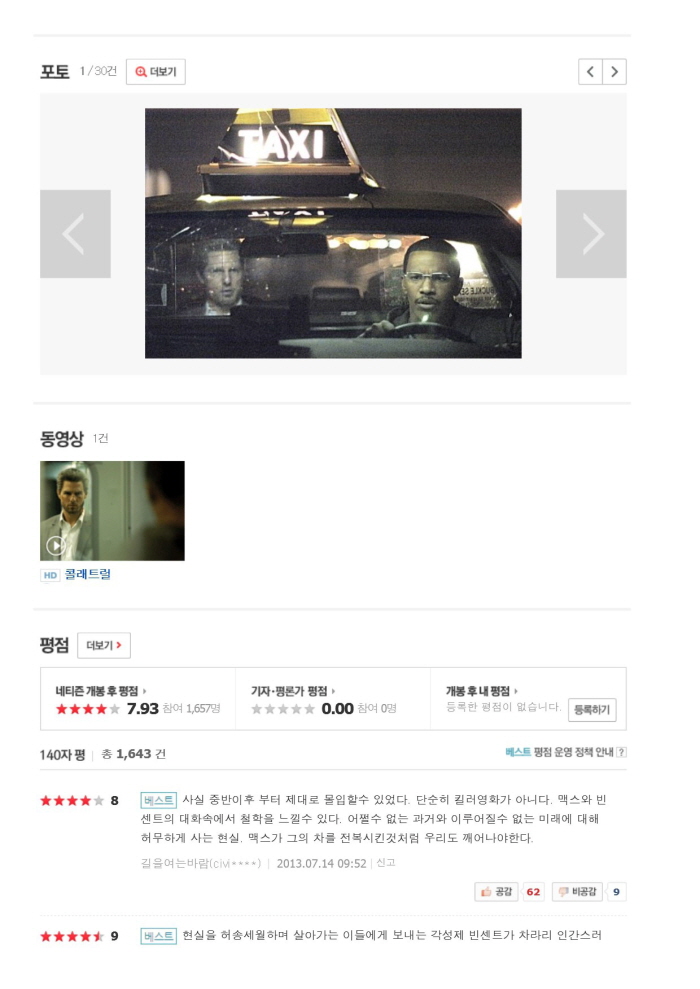This screenshot has width=700, height=989.
Task: Click the 베스트 badge on second review
Action: [x=158, y=936]
